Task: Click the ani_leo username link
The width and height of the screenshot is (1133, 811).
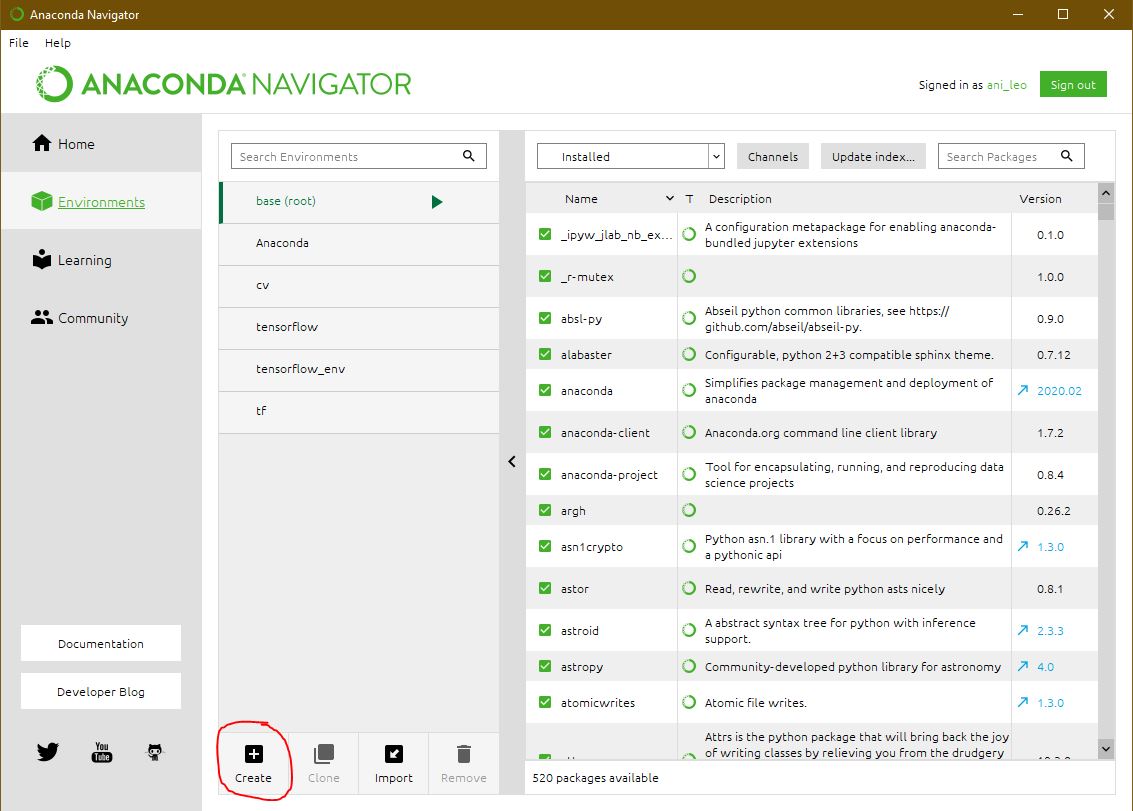Action: pos(1007,85)
